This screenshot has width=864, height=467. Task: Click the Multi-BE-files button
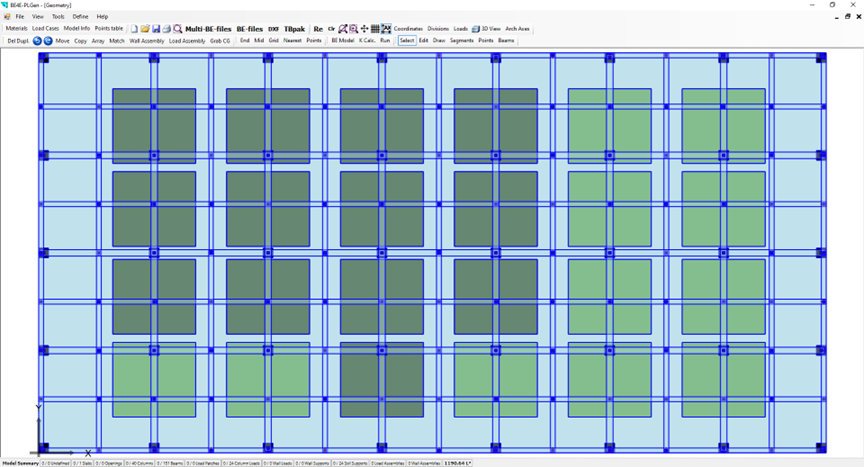point(208,29)
